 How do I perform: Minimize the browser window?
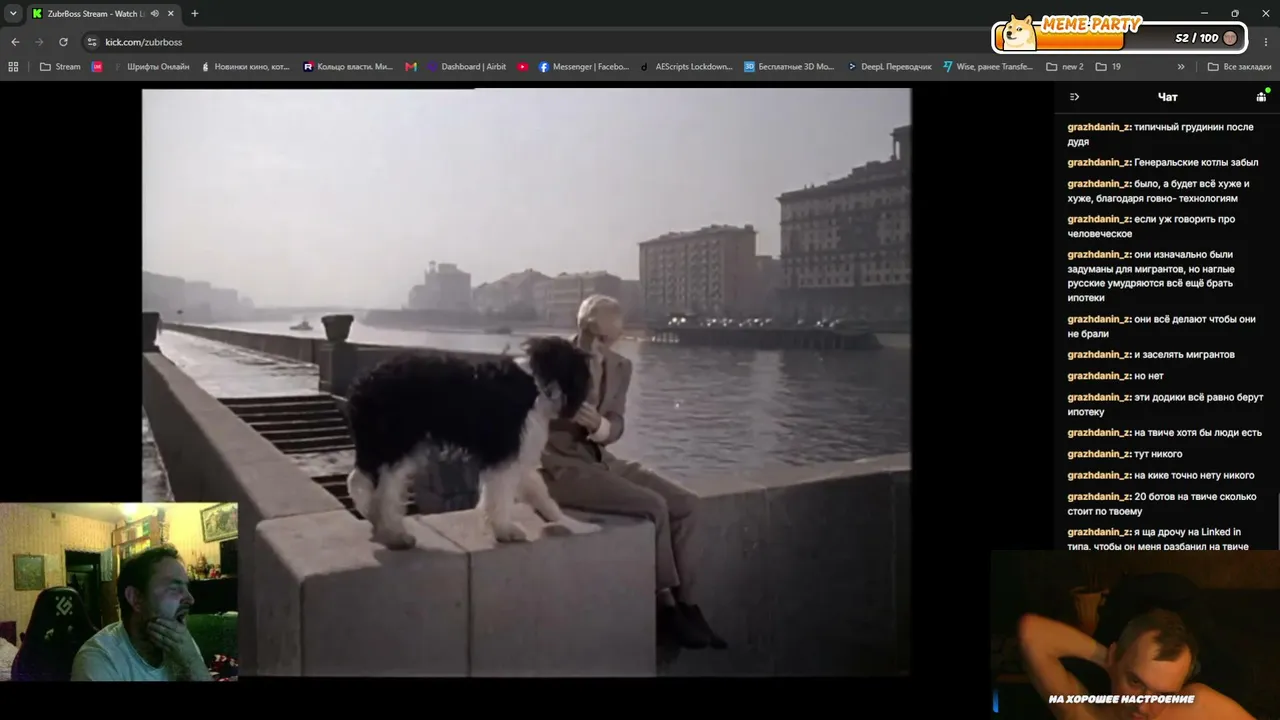click(1207, 14)
